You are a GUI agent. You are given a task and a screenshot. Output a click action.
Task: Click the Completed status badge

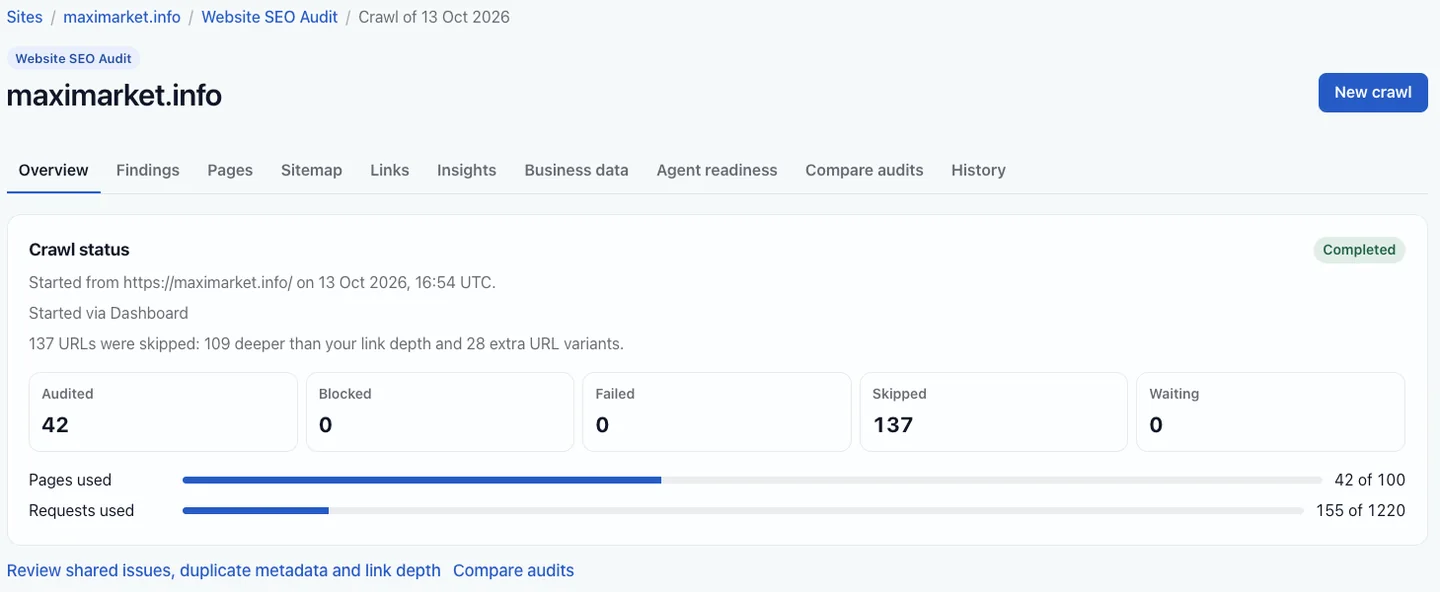tap(1359, 250)
